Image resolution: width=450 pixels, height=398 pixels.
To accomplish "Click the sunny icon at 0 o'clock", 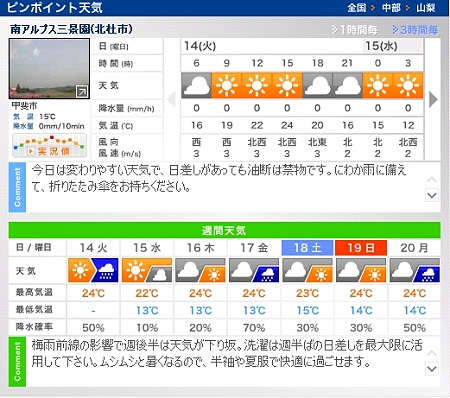I will (x=378, y=85).
